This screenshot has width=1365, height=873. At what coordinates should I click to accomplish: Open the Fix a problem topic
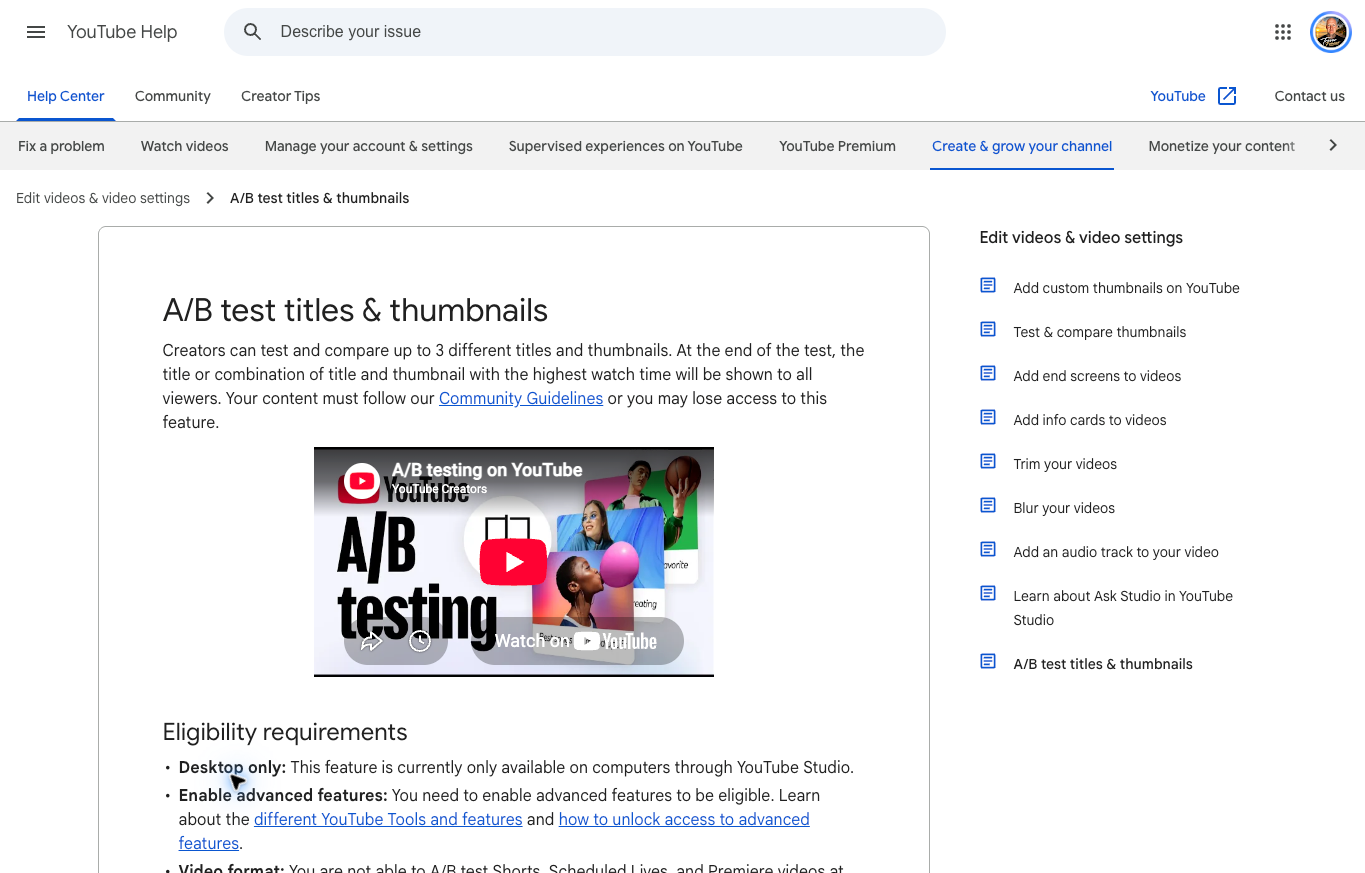point(61,146)
